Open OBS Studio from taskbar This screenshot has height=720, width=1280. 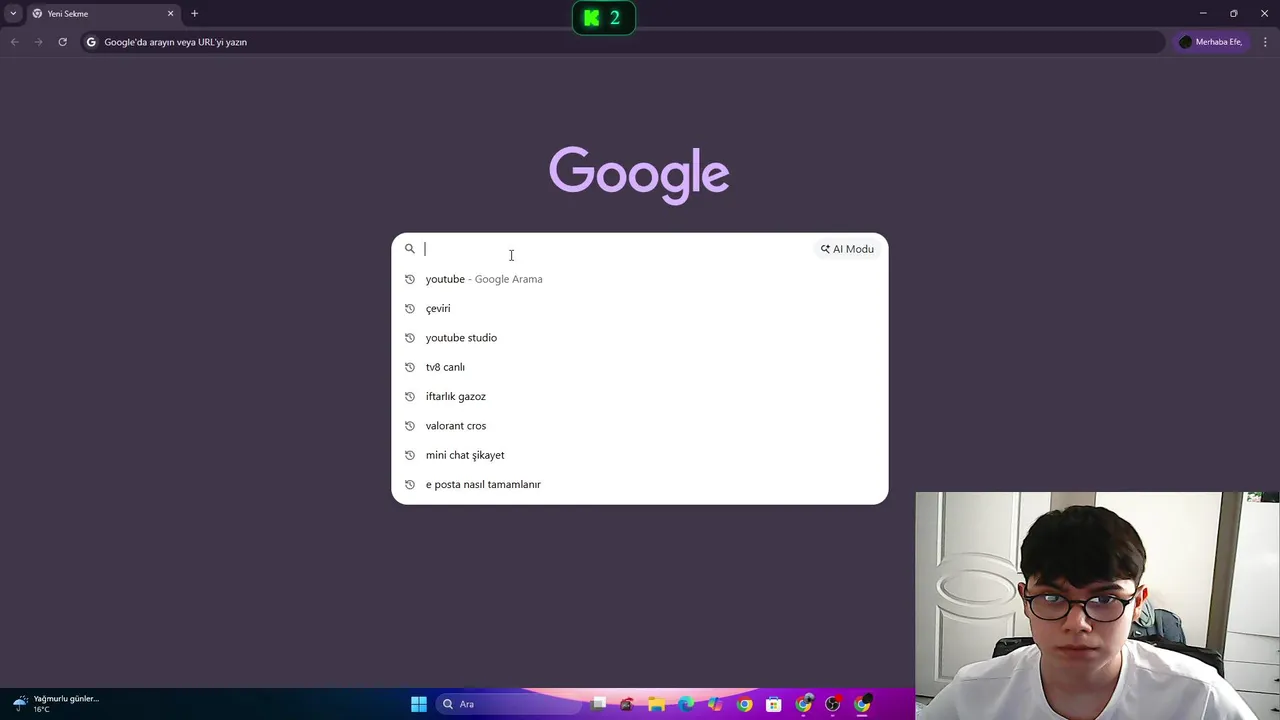833,704
